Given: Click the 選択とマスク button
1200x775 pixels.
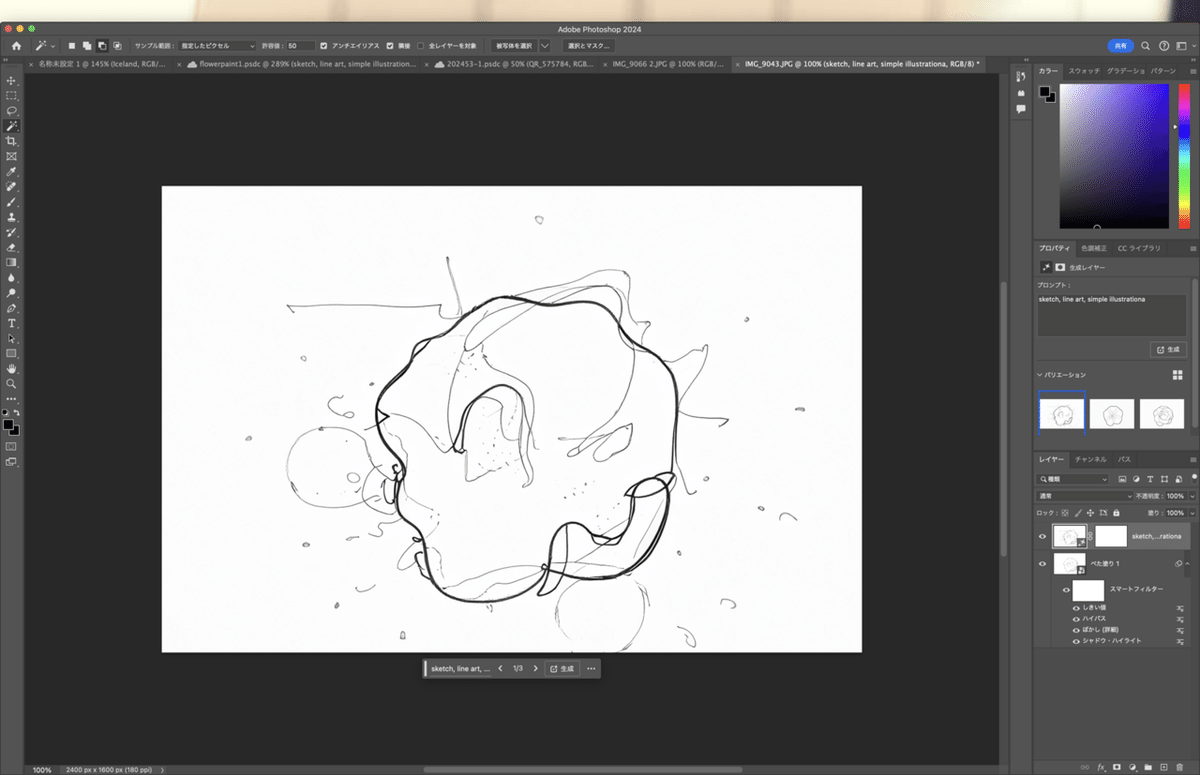Looking at the screenshot, I should pos(588,46).
